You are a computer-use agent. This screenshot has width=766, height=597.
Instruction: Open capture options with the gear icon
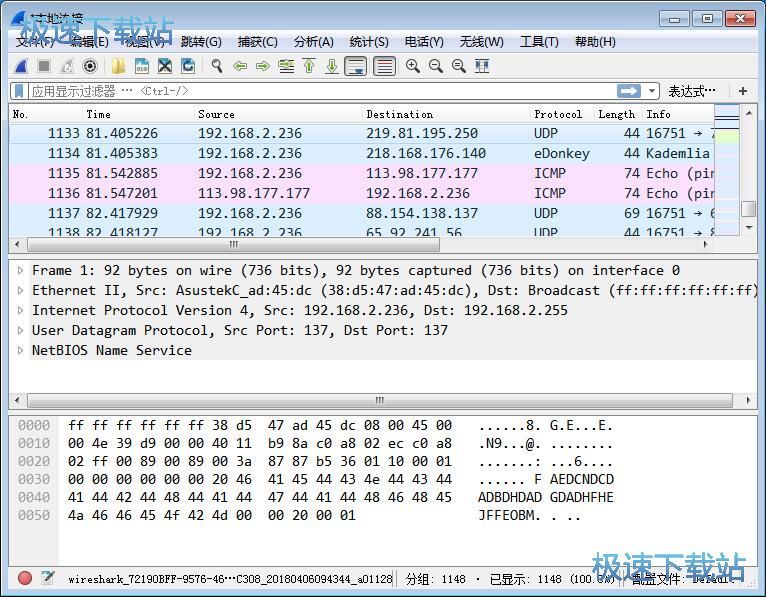(x=90, y=66)
